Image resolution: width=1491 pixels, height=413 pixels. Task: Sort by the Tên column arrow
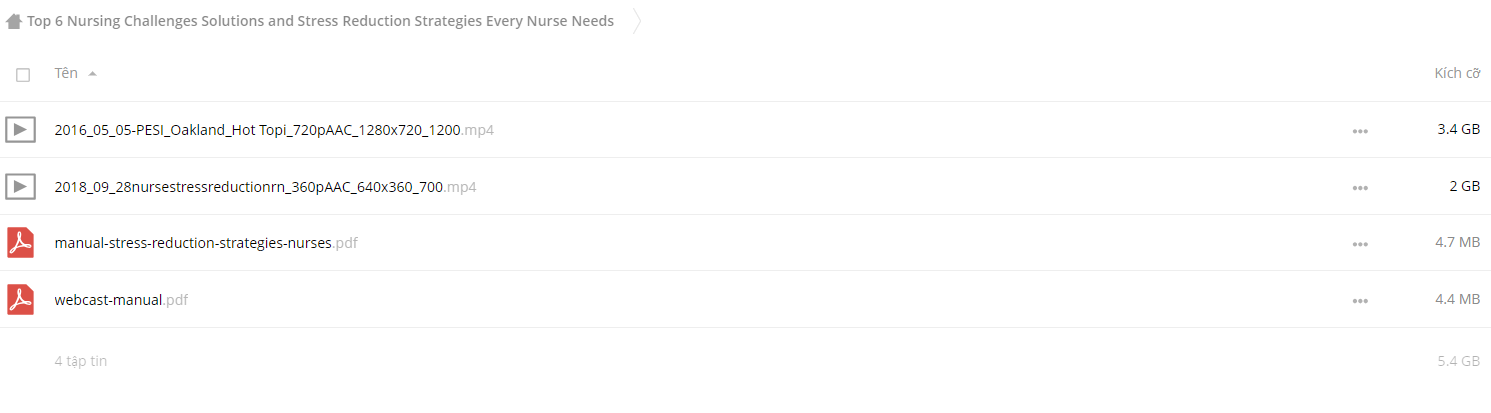92,74
